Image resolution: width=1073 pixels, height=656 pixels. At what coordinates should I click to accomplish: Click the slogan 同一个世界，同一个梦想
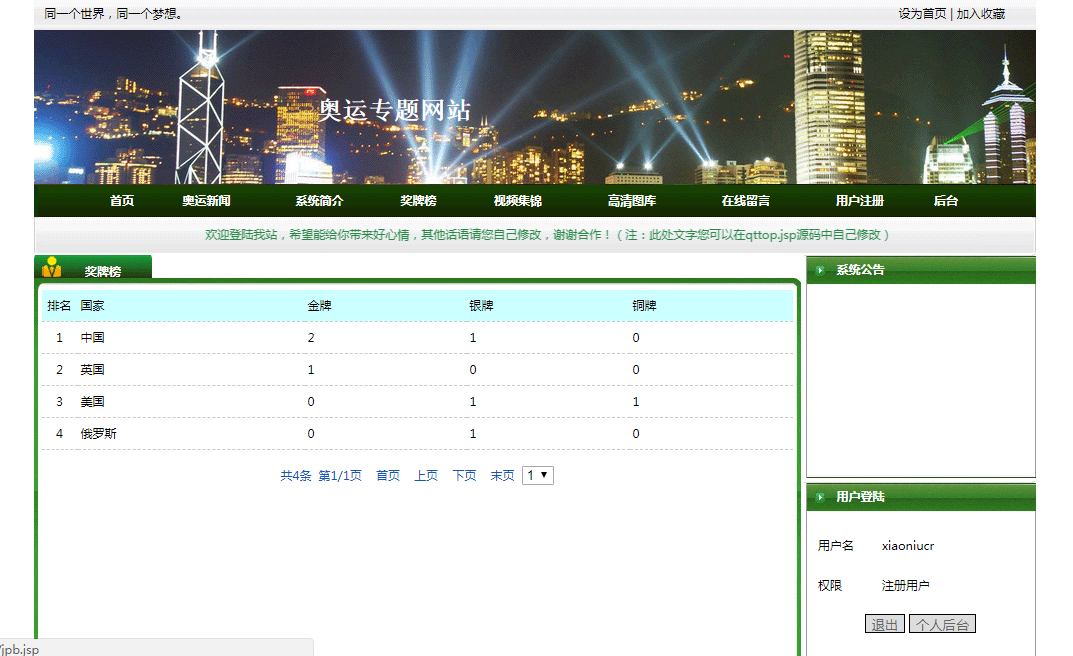(x=113, y=14)
